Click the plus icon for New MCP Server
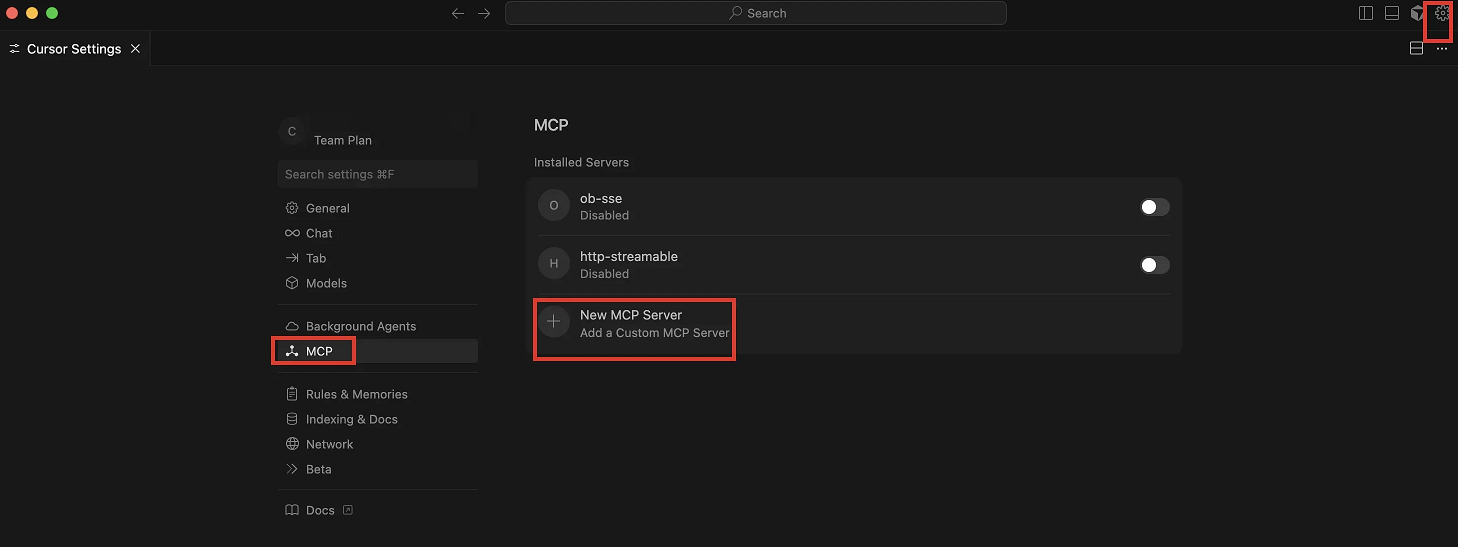The width and height of the screenshot is (1458, 547). [x=554, y=322]
